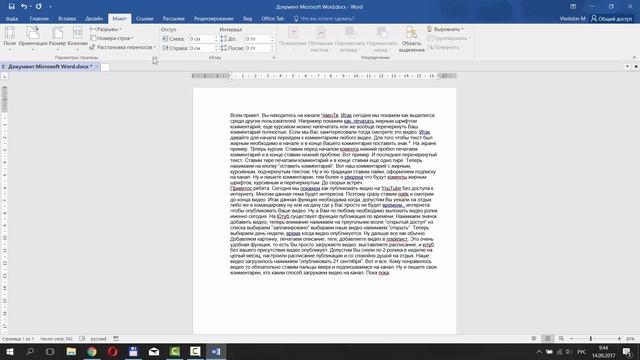Viewport: 640px width, 360px height.
Task: Open the Windows notification center
Action: (x=627, y=351)
